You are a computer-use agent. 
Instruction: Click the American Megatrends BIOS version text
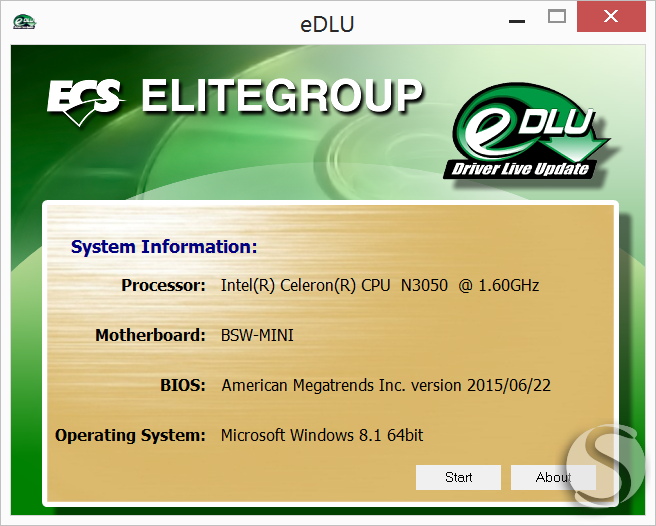(x=386, y=385)
